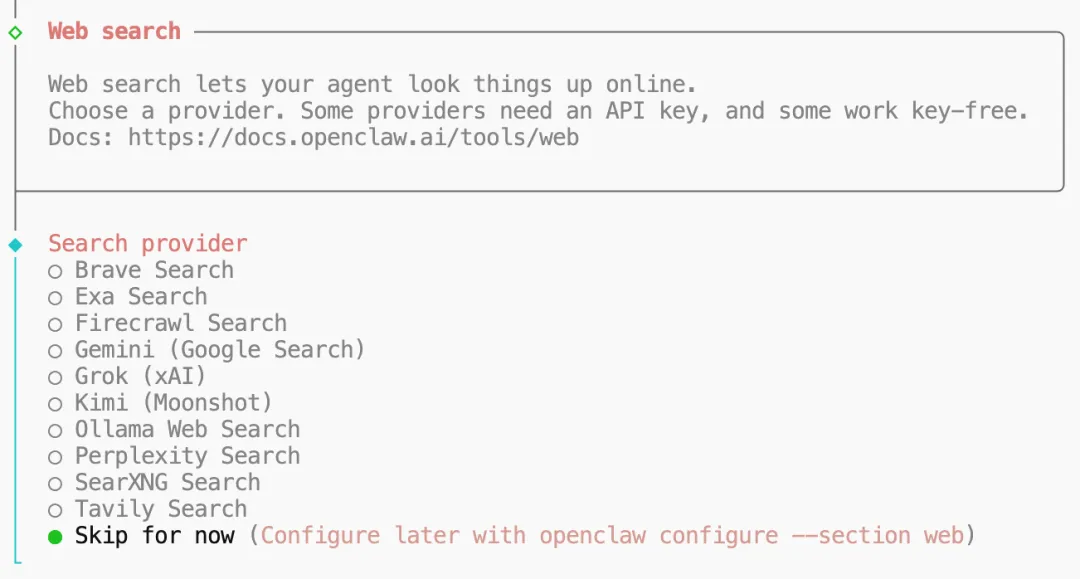This screenshot has height=579, width=1080.
Task: Click the Configure later hint text
Action: tap(612, 536)
